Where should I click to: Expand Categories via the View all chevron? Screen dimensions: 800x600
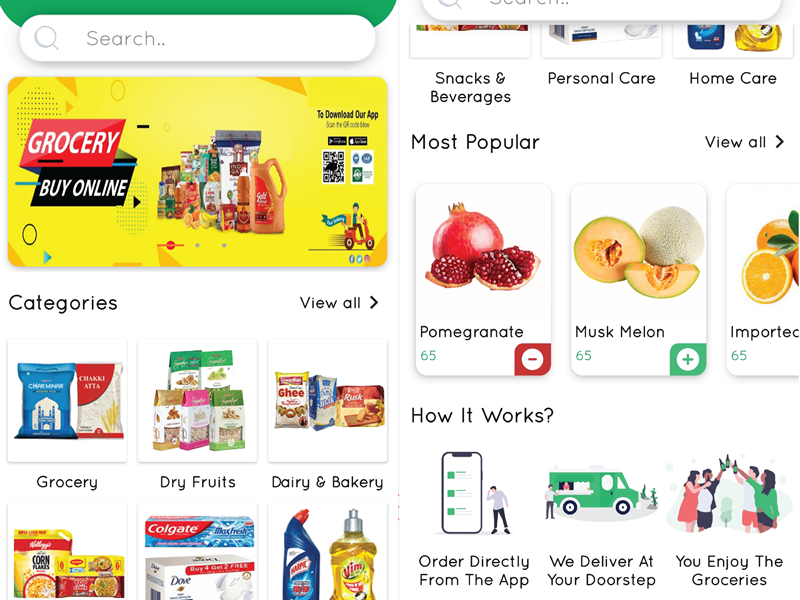[374, 303]
